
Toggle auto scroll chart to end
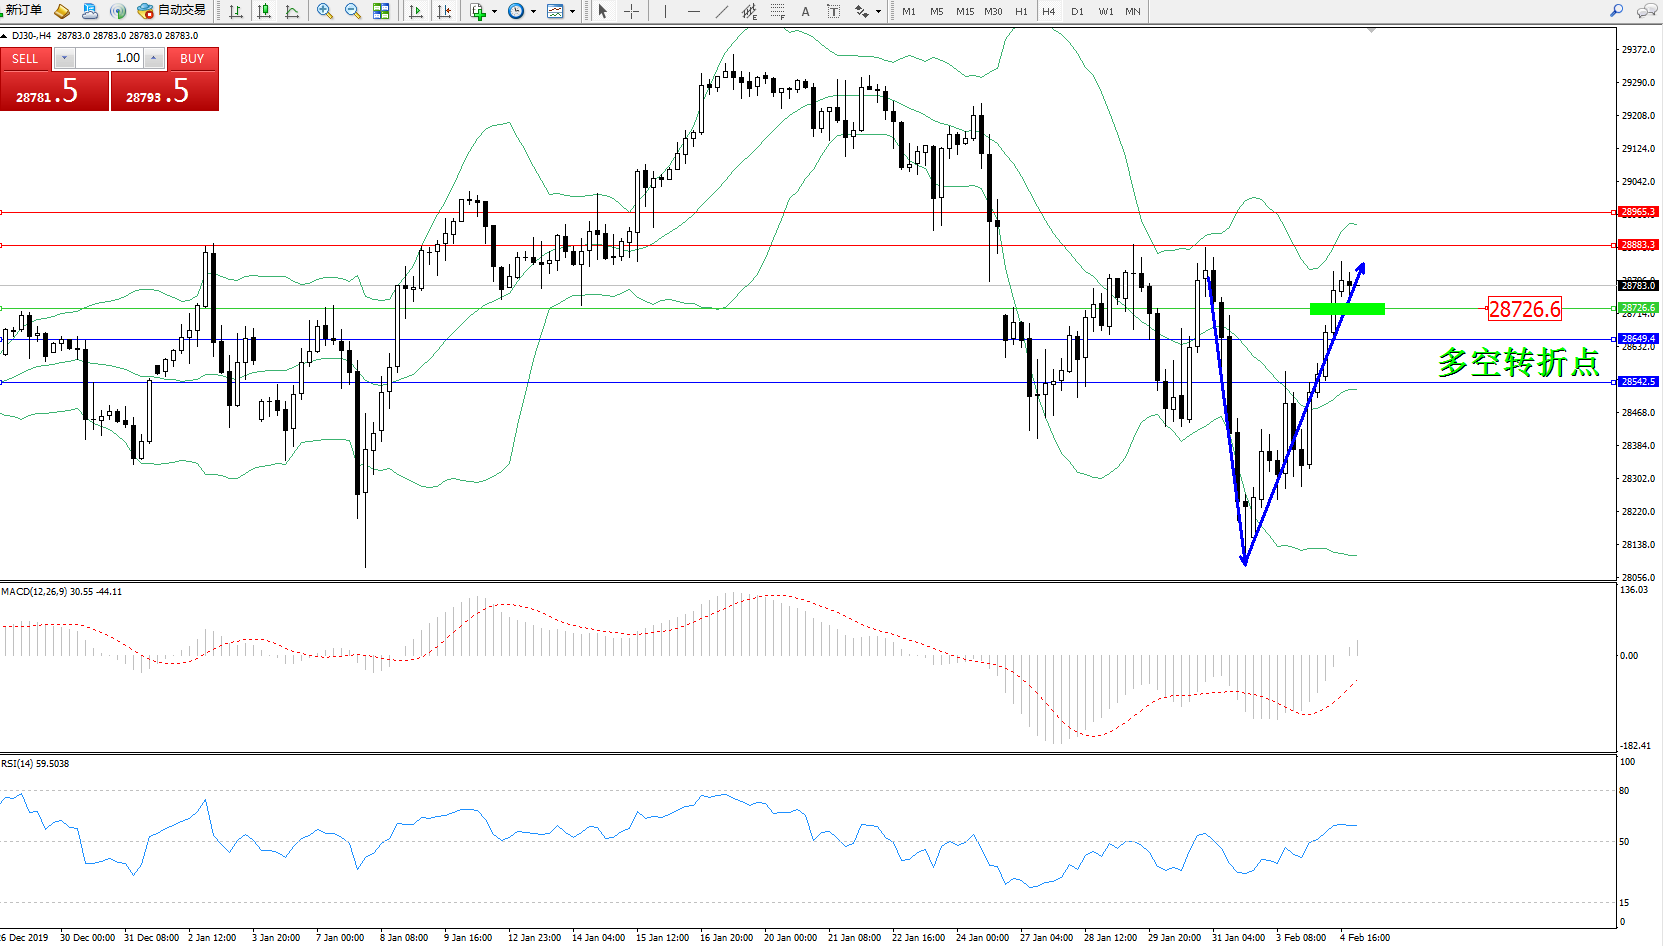coord(416,11)
